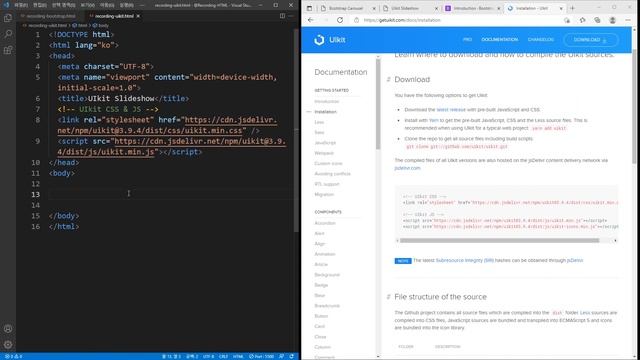
Task: Click the code block horizontal scrollbar
Action: click(500, 240)
